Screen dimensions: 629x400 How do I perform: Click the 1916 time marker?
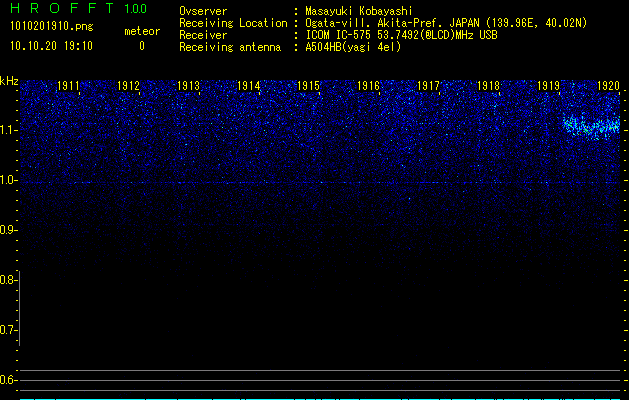[368, 86]
